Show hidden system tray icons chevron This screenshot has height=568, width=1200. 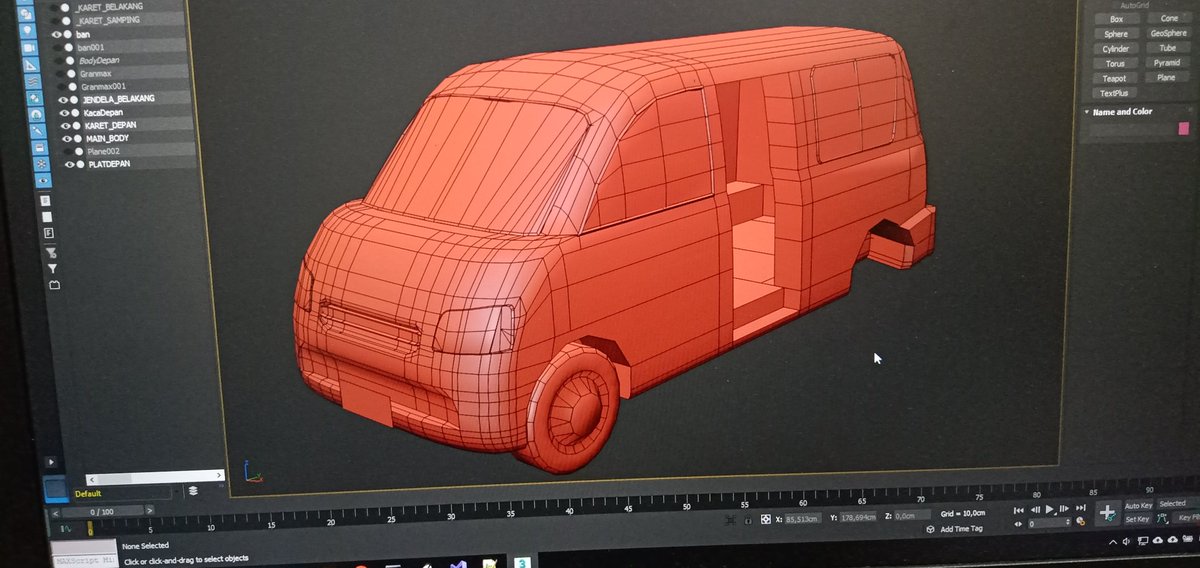1112,542
